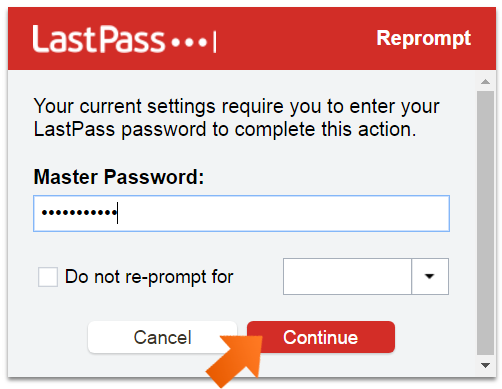Toggle via the 'Do not re-prompt for' label
This screenshot has width=502, height=389.
pyautogui.click(x=149, y=277)
